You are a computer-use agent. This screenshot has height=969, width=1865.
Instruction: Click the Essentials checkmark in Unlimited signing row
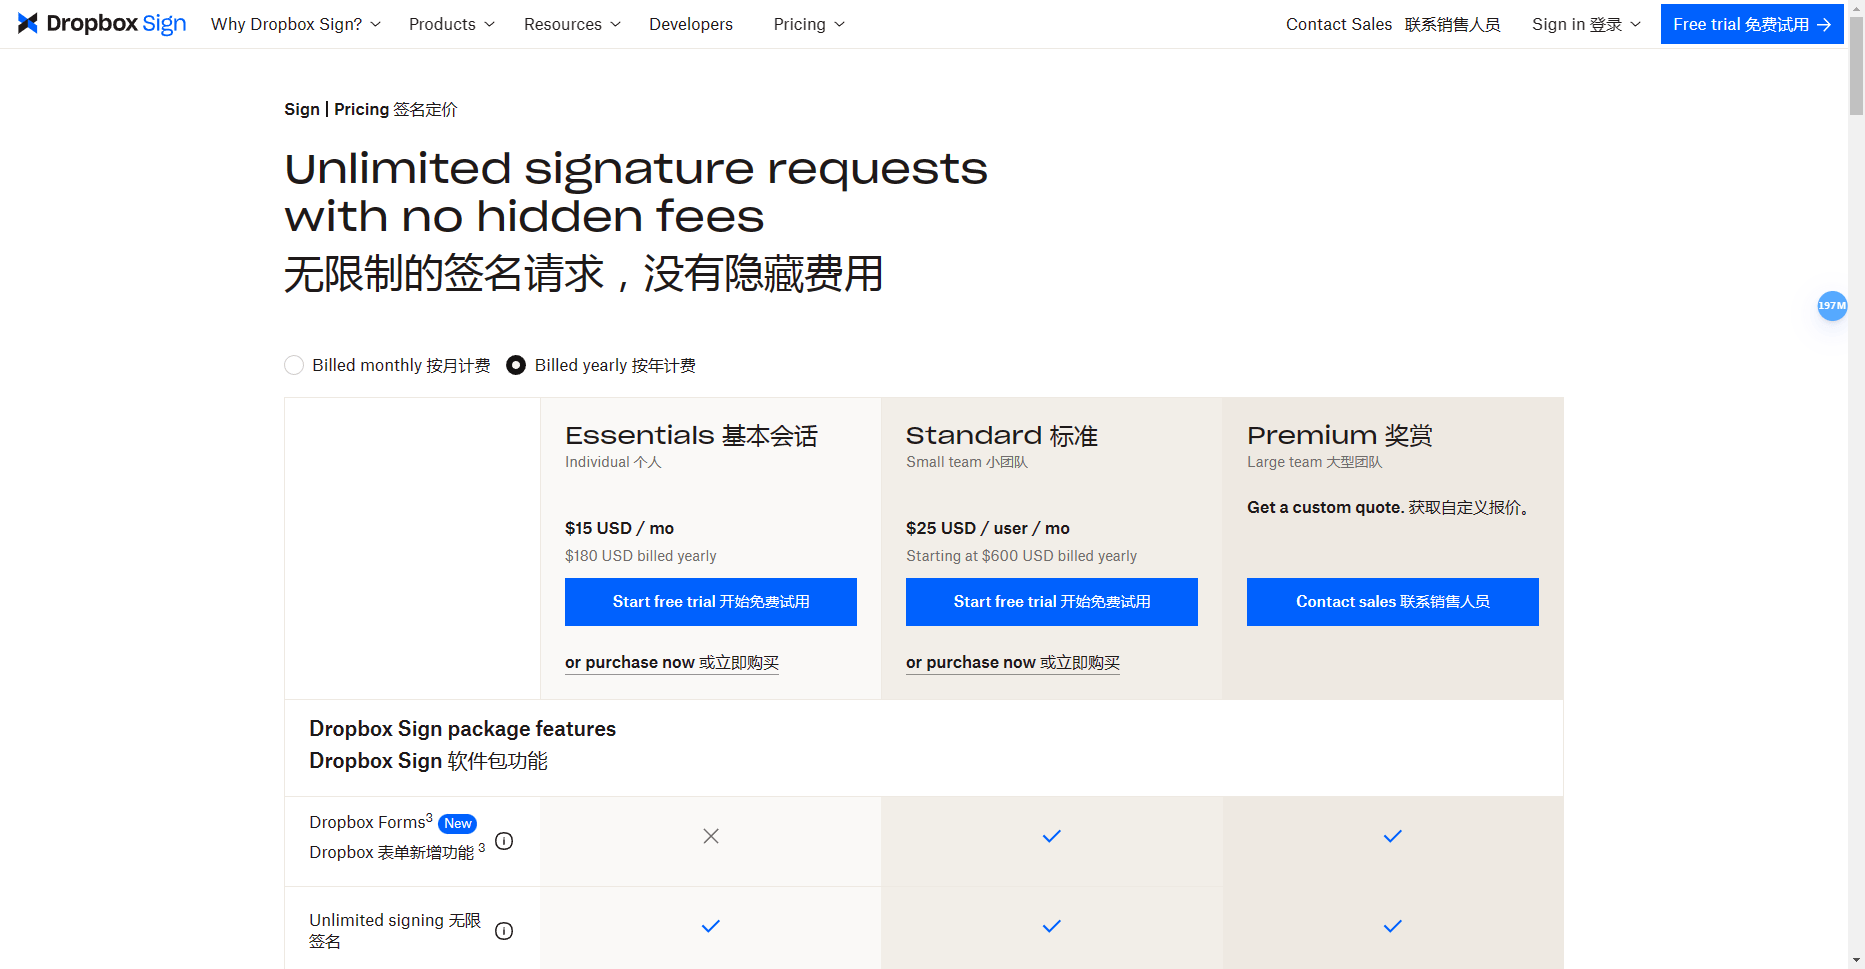711,926
